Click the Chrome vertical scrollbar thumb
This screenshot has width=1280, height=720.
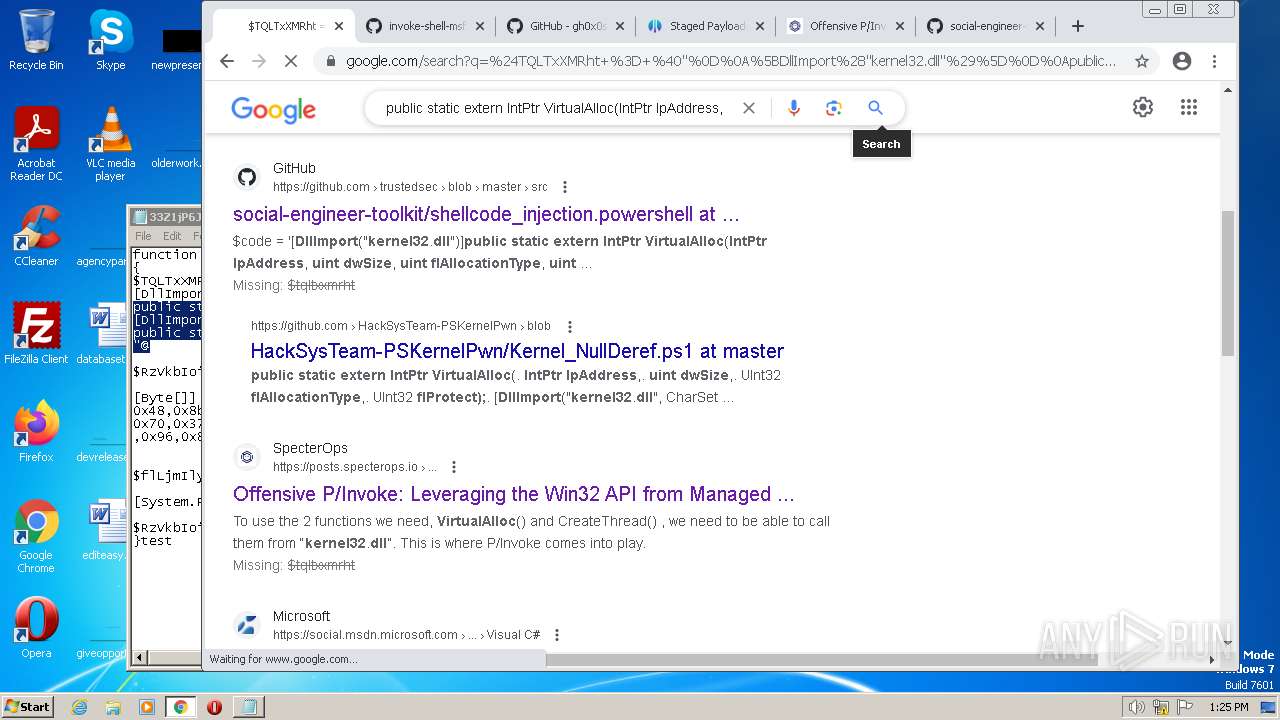point(1228,282)
